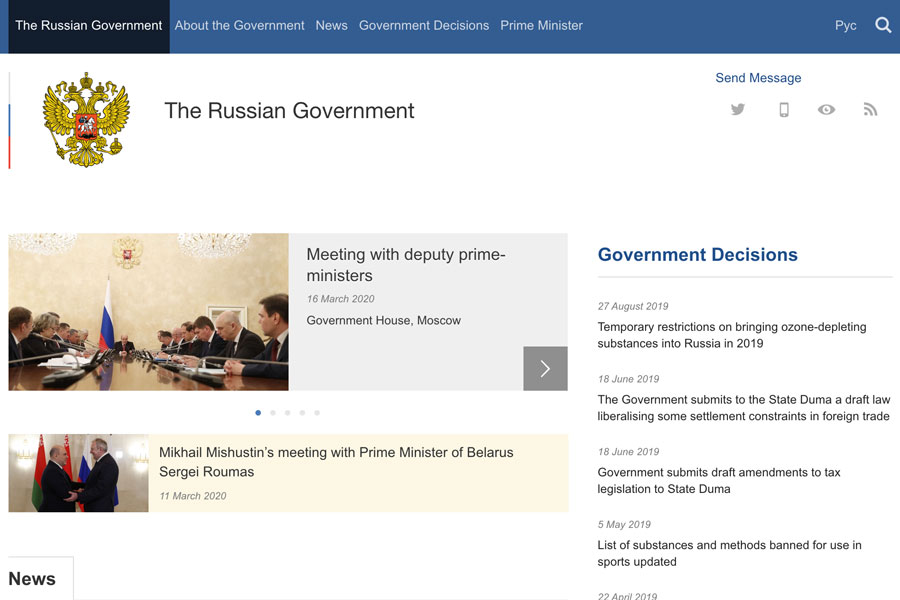
Task: Click the 16 March 2020 date
Action: click(x=340, y=299)
